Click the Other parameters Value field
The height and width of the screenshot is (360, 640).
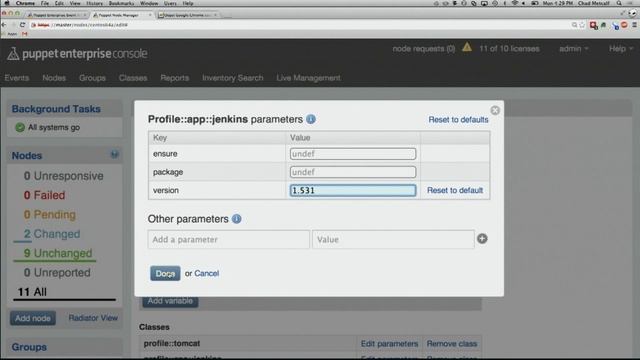click(x=393, y=240)
